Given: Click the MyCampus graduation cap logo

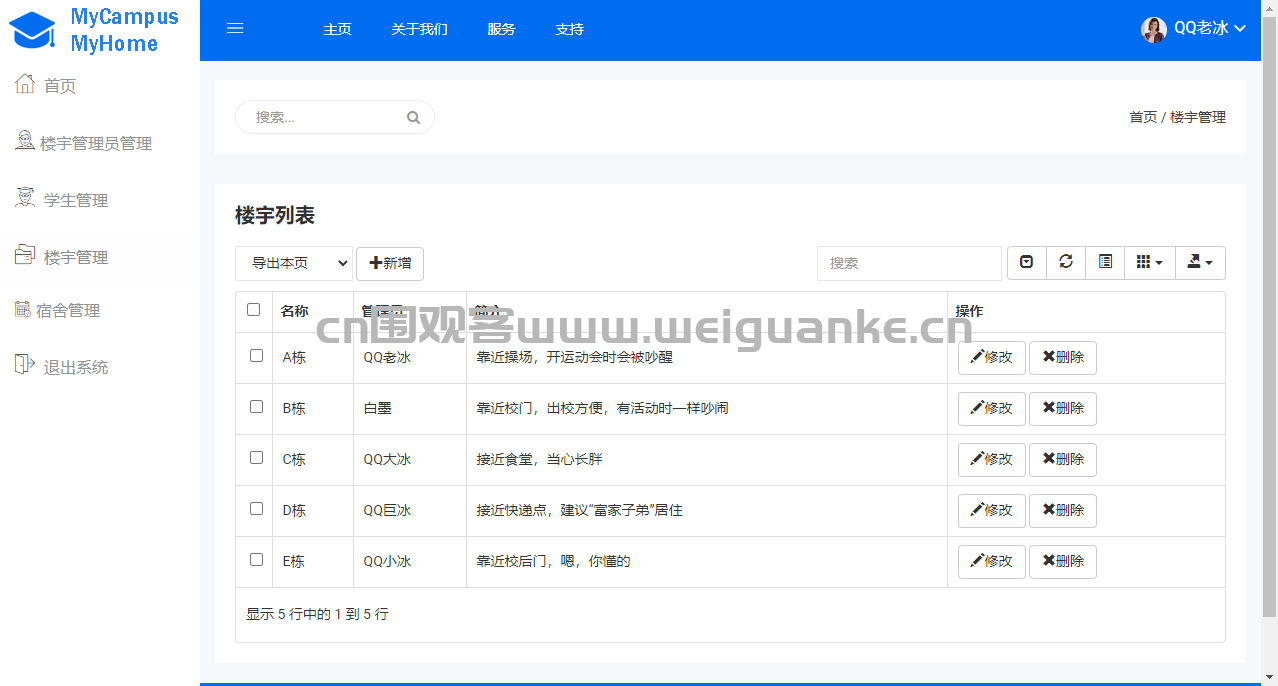Looking at the screenshot, I should click(x=33, y=30).
